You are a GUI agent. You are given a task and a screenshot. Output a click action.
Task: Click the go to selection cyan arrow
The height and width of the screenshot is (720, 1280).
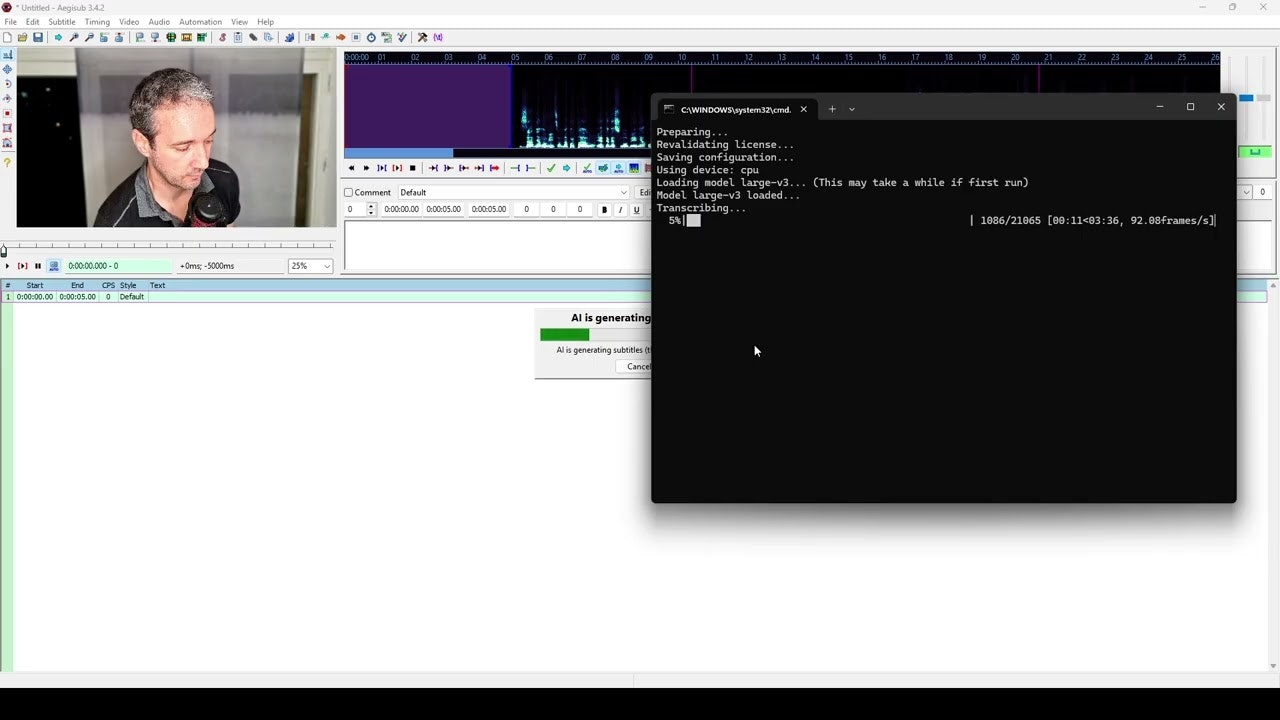point(566,168)
